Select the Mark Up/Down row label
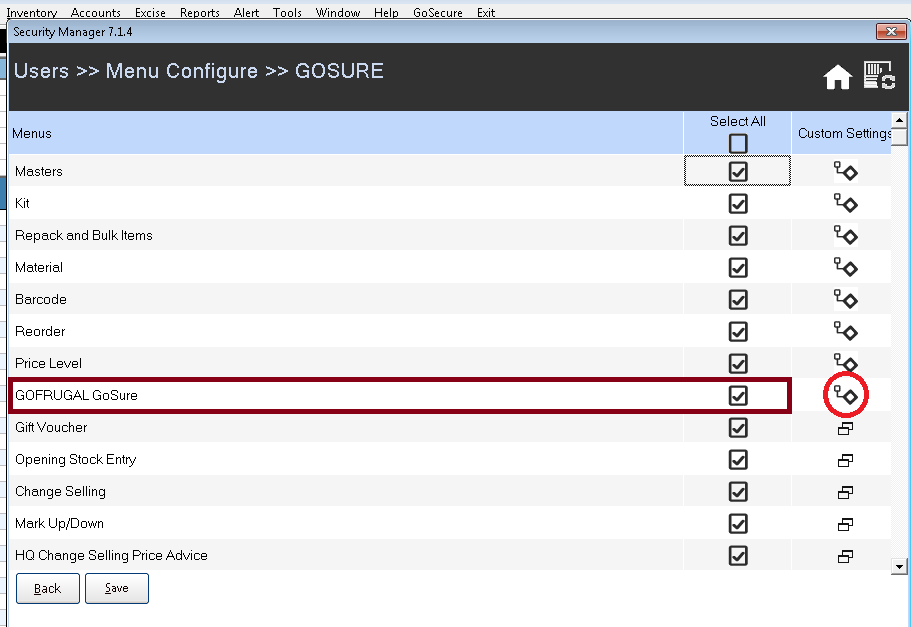Image resolution: width=911 pixels, height=627 pixels. tap(59, 524)
